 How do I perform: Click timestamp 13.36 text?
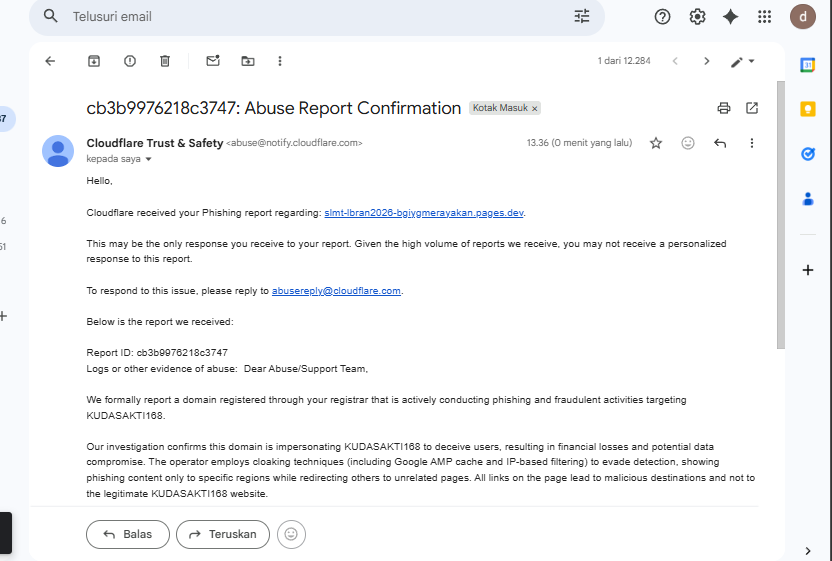579,143
